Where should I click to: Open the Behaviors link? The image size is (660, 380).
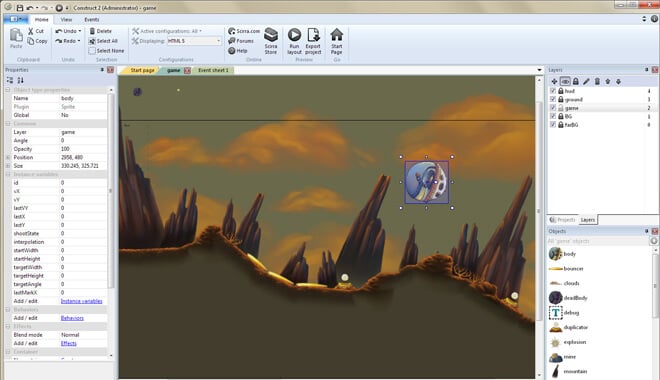coord(72,318)
